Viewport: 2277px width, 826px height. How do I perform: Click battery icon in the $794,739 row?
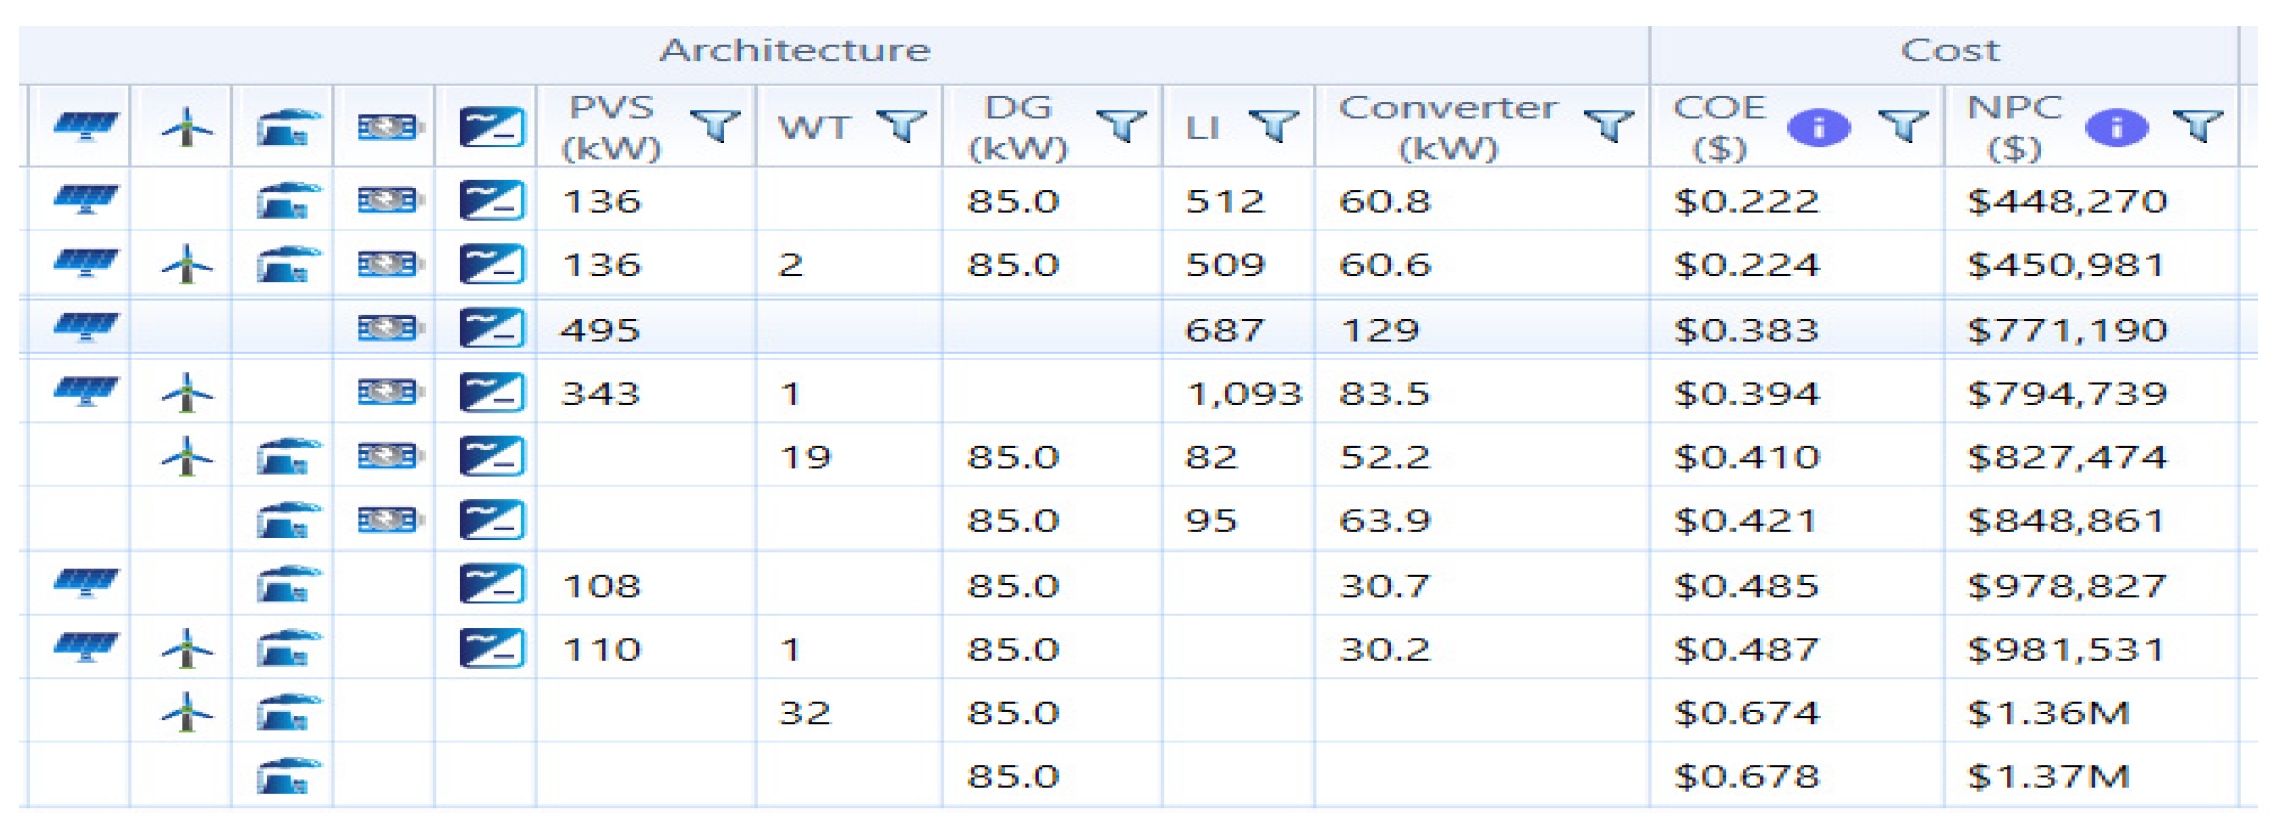(x=390, y=392)
